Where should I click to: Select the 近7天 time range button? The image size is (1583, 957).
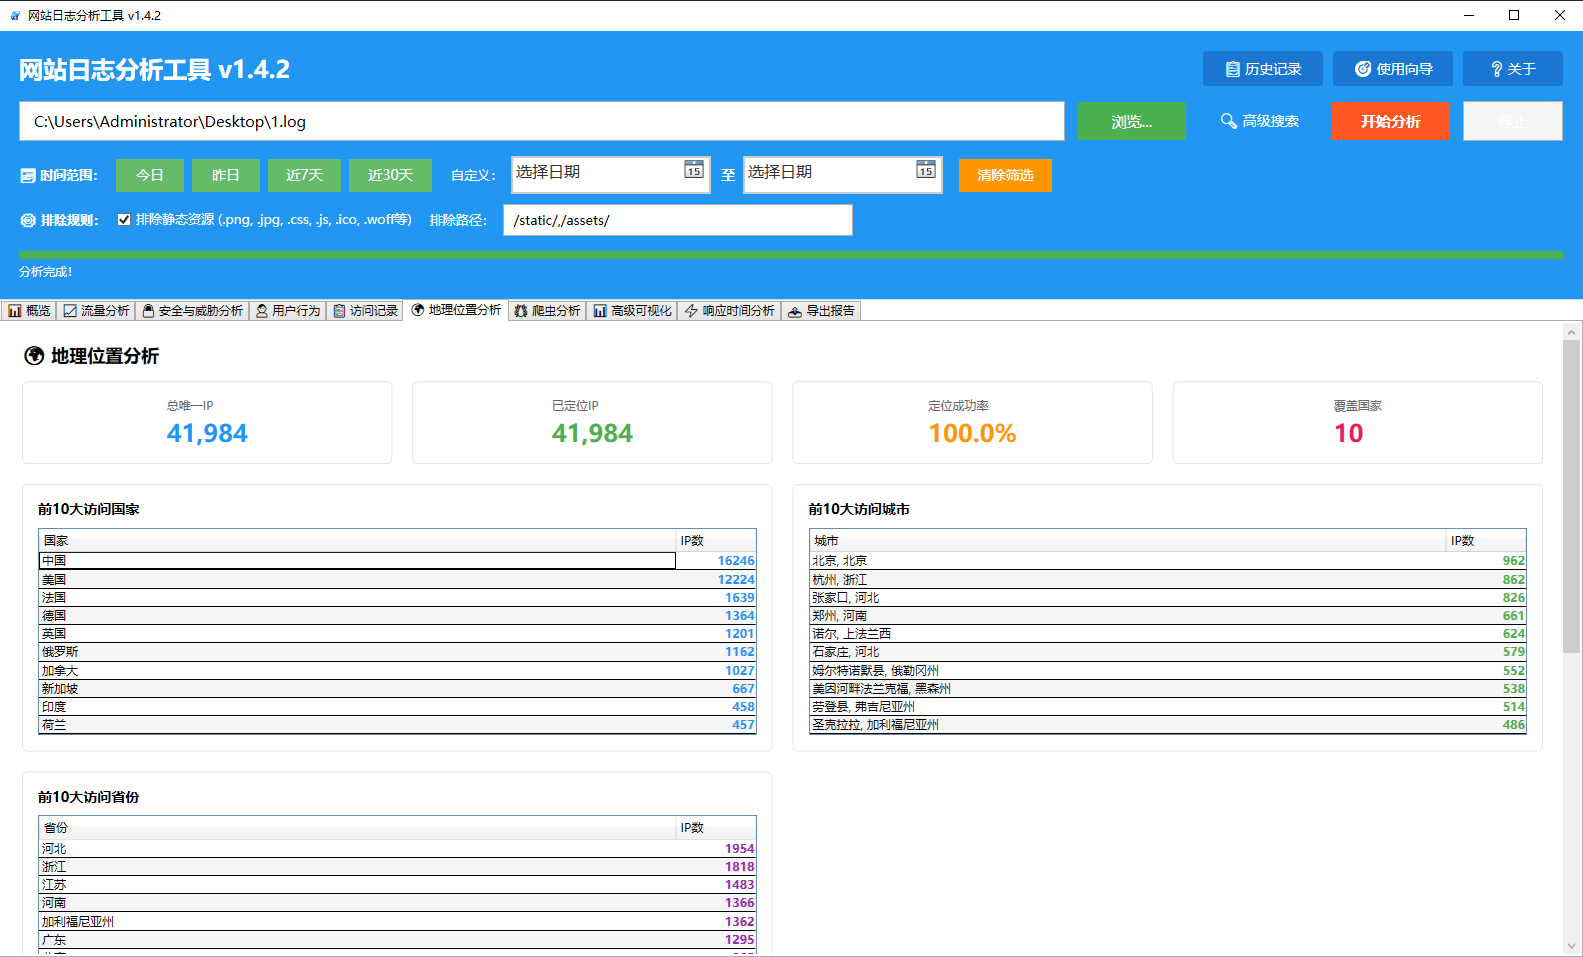304,175
